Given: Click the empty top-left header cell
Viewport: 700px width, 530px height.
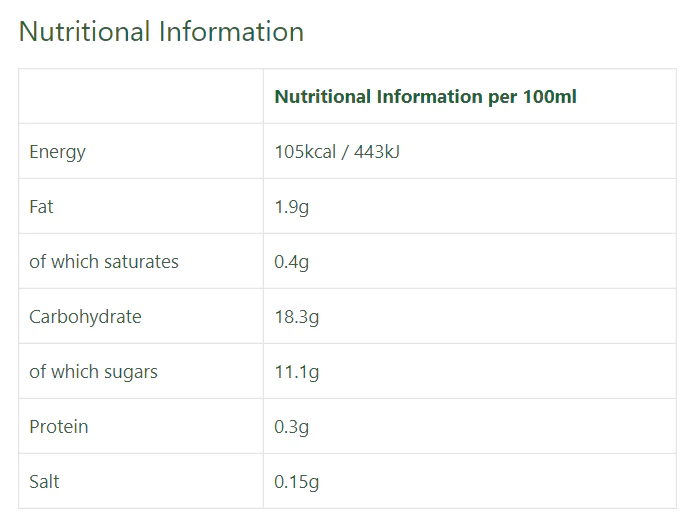Looking at the screenshot, I should click(x=141, y=97).
